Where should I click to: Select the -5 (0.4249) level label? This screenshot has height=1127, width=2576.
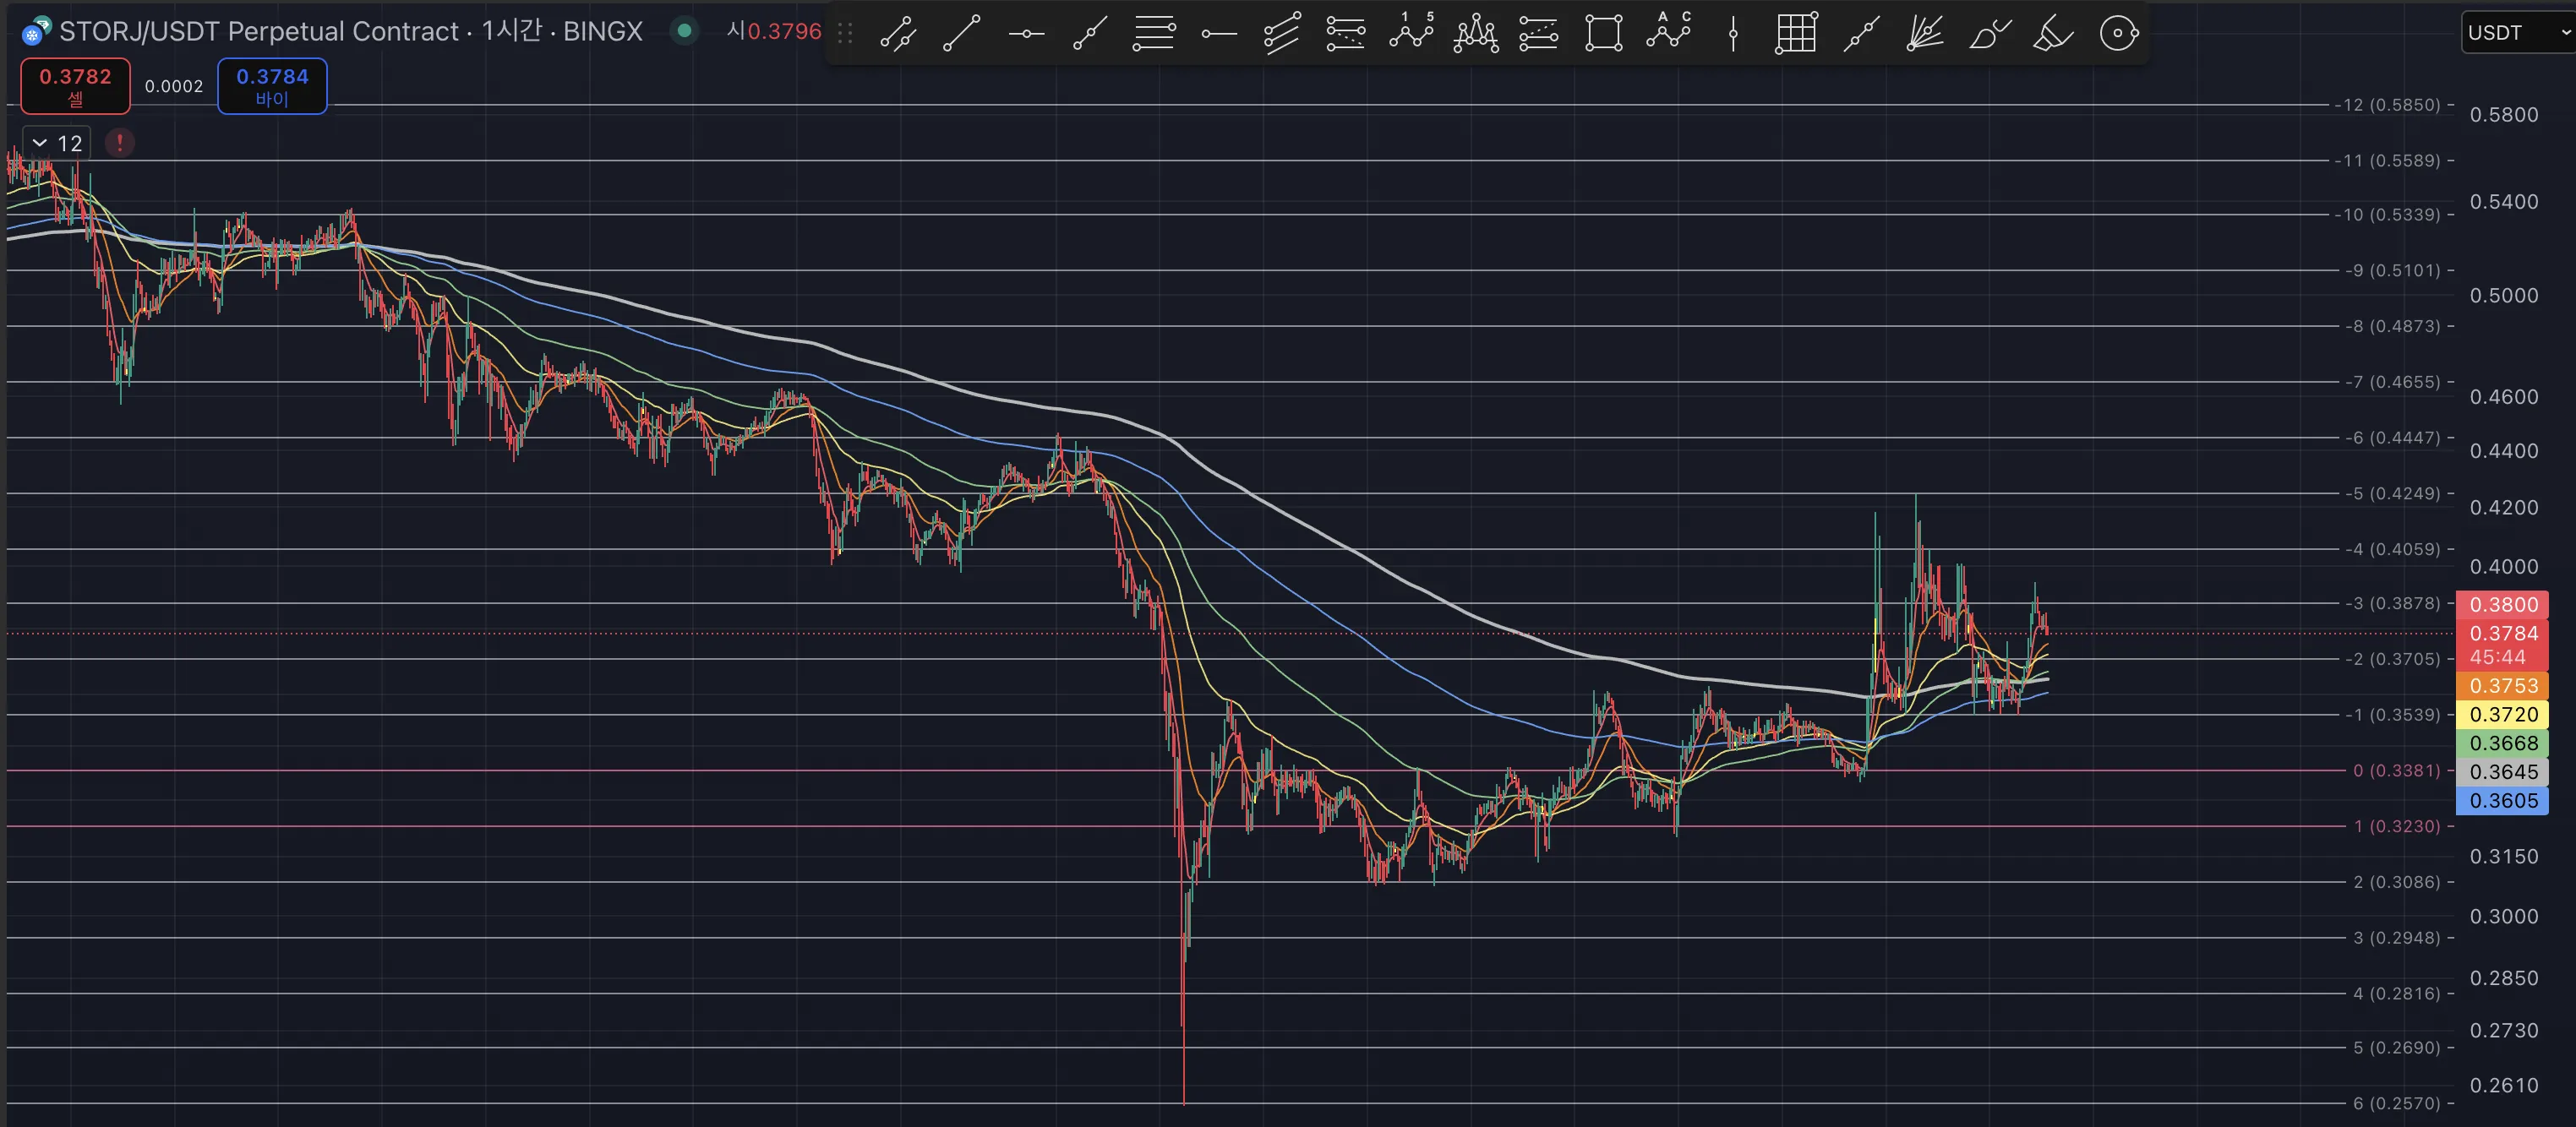(x=2394, y=493)
